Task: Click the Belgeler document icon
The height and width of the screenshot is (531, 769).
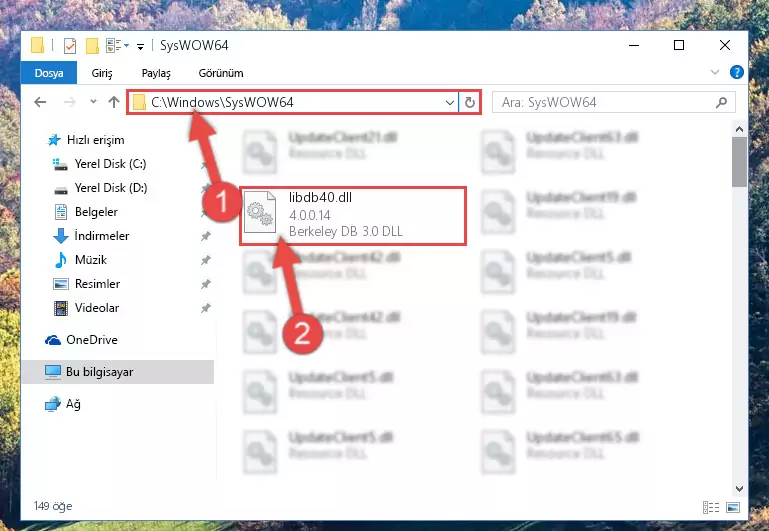Action: click(61, 212)
